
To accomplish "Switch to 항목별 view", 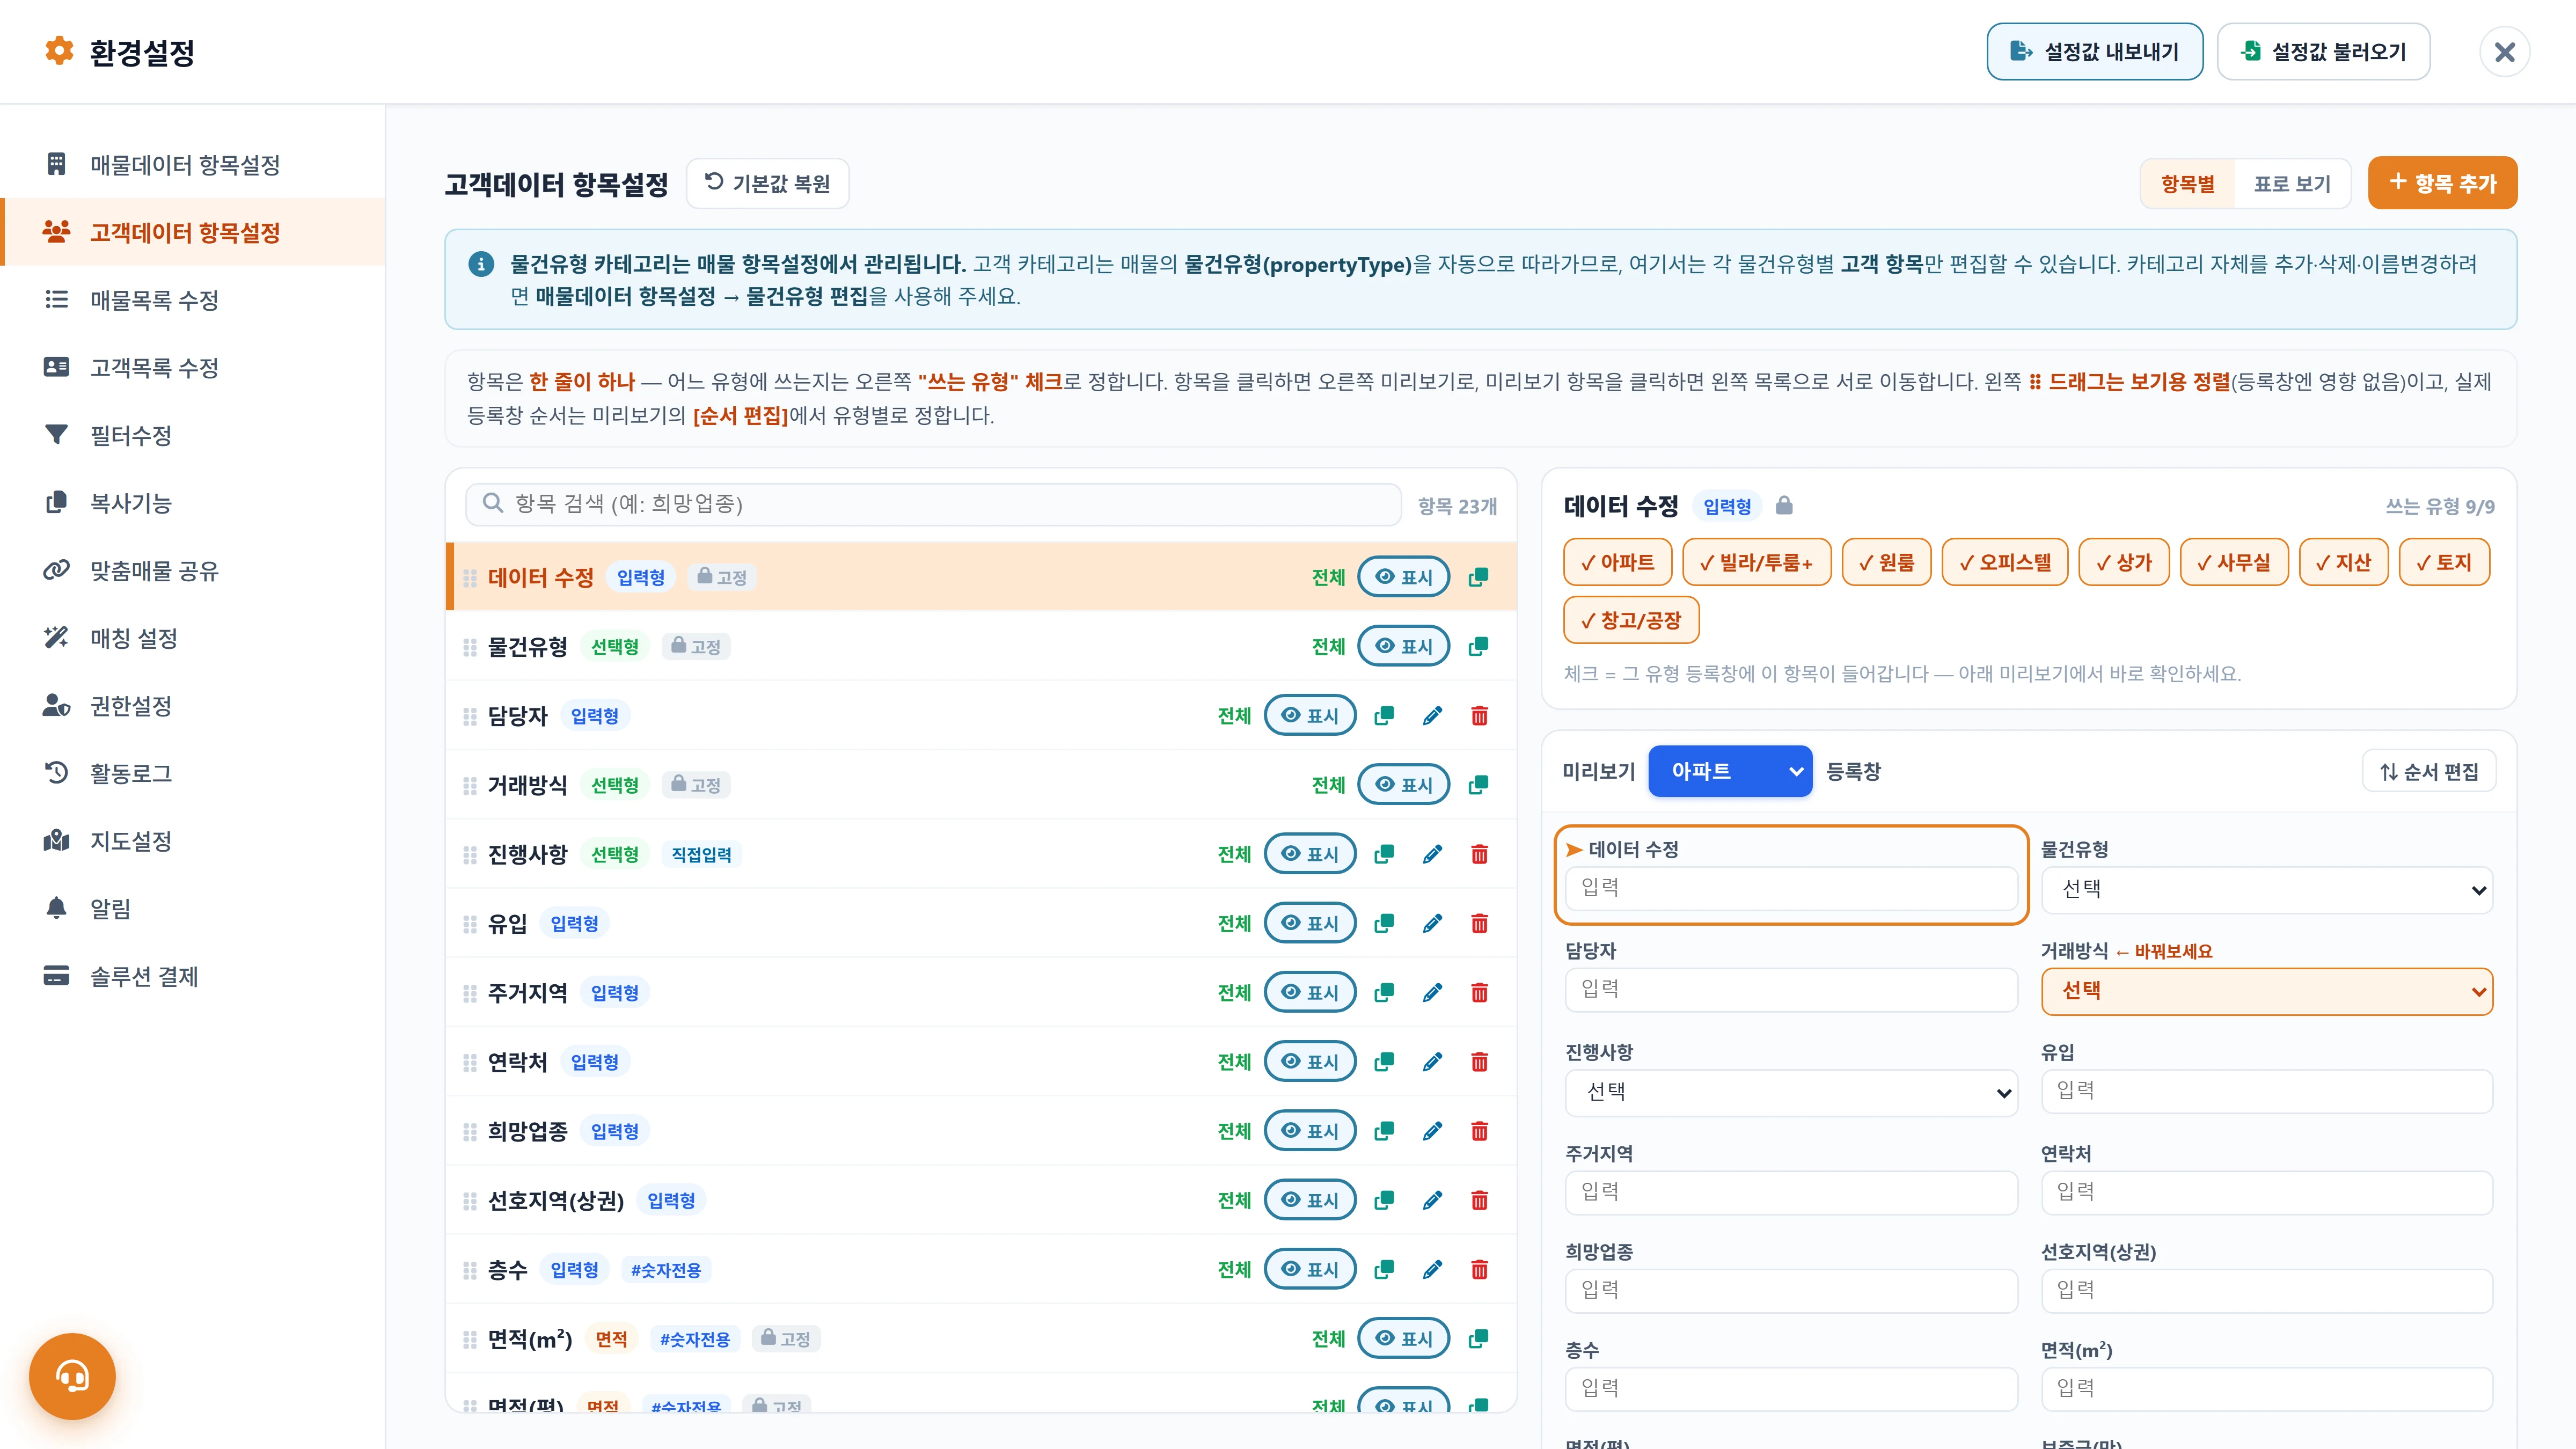I will click(x=2187, y=184).
